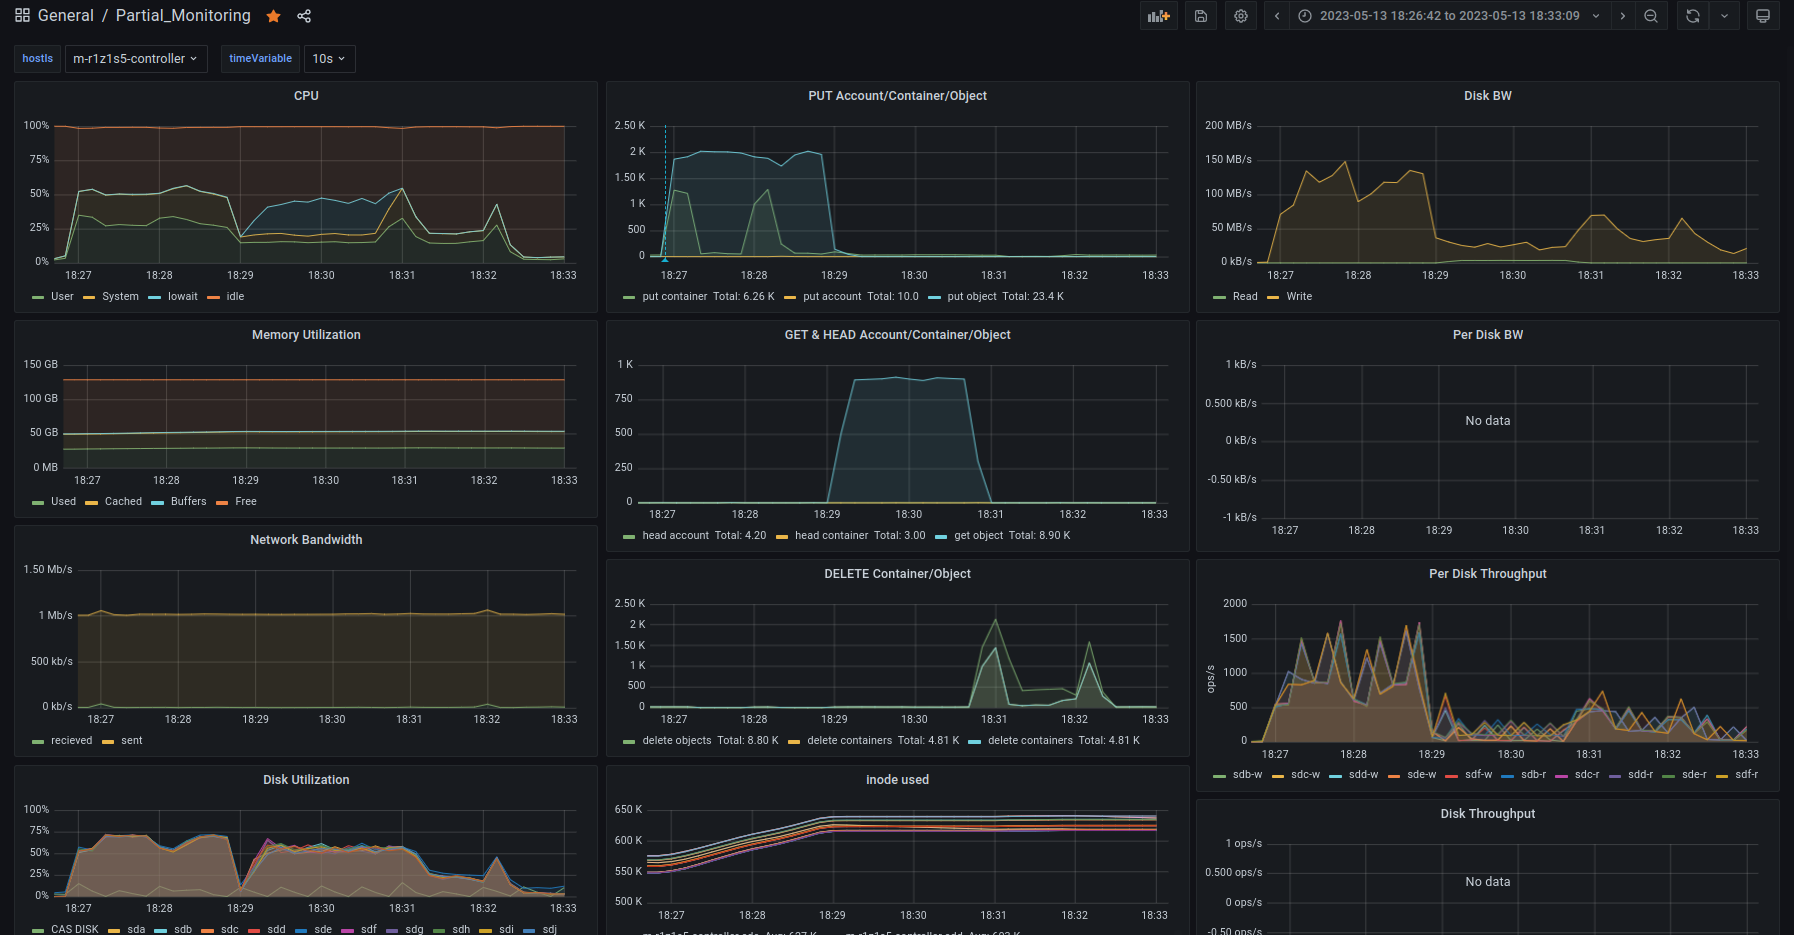Refresh the dashboard
Viewport: 1794px width, 935px height.
tap(1692, 16)
